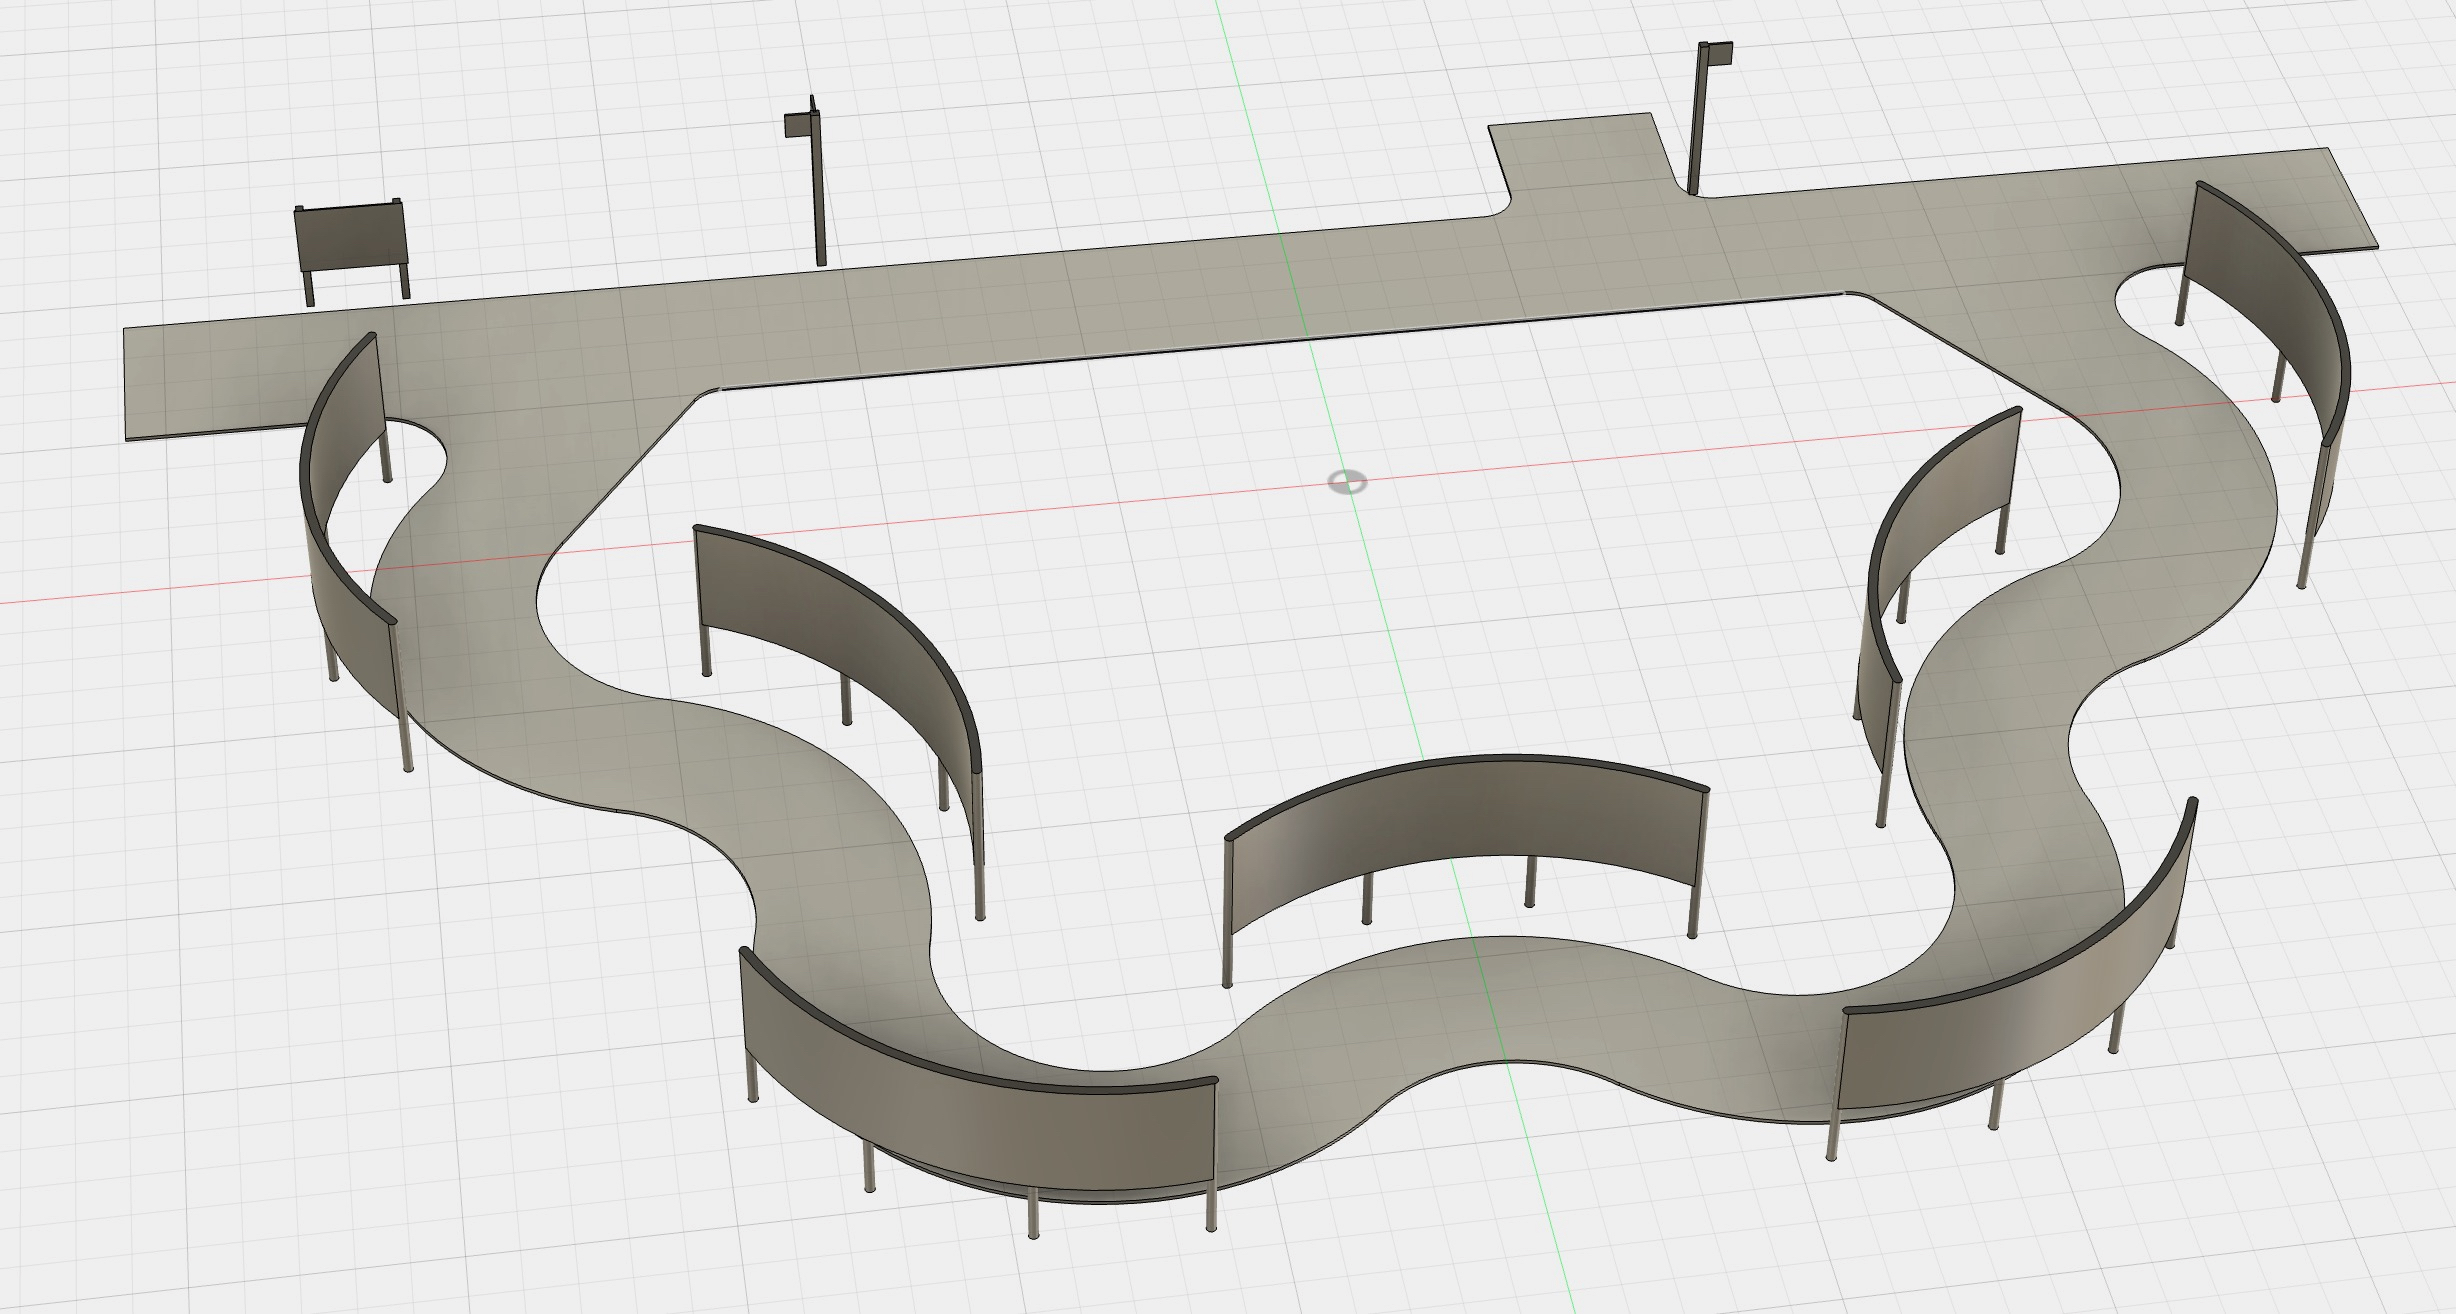Viewport: 2456px width, 1314px height.
Task: Select the origin point marker at center
Action: 1346,483
